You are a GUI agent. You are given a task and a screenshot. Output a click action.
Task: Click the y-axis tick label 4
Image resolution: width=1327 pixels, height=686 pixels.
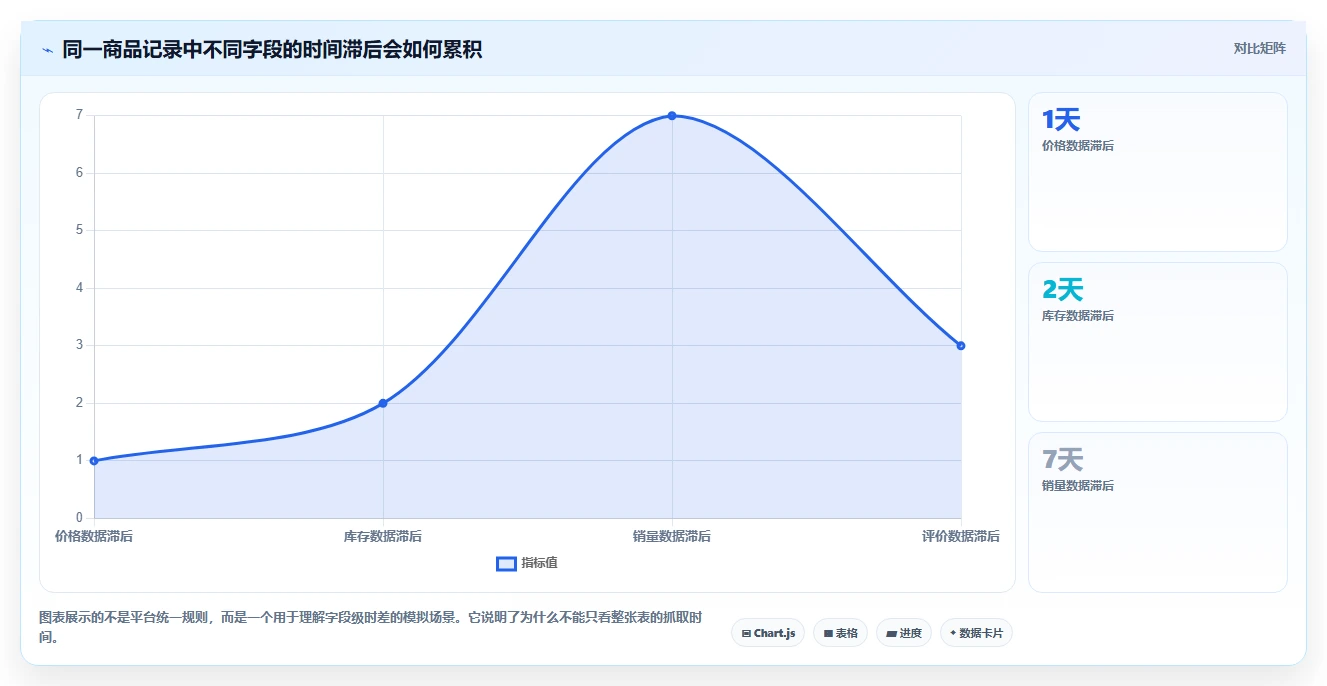[x=79, y=288]
